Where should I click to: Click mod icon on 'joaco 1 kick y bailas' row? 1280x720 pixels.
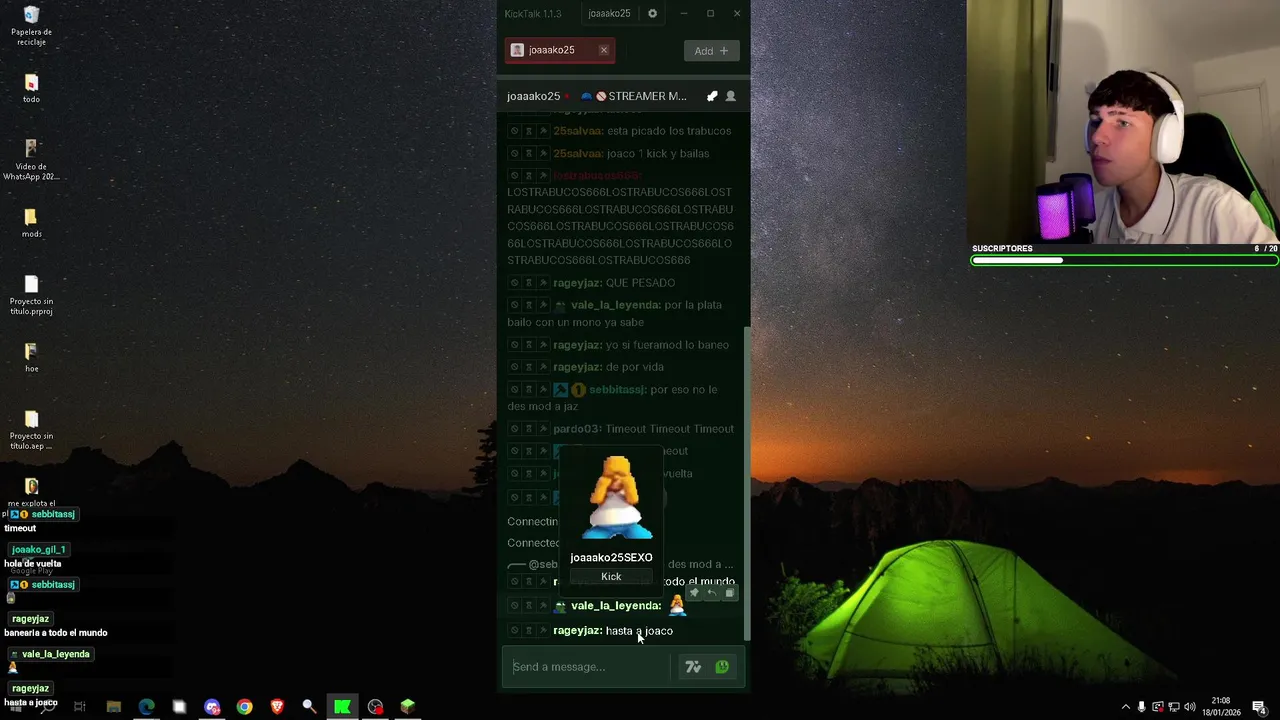[x=543, y=154]
